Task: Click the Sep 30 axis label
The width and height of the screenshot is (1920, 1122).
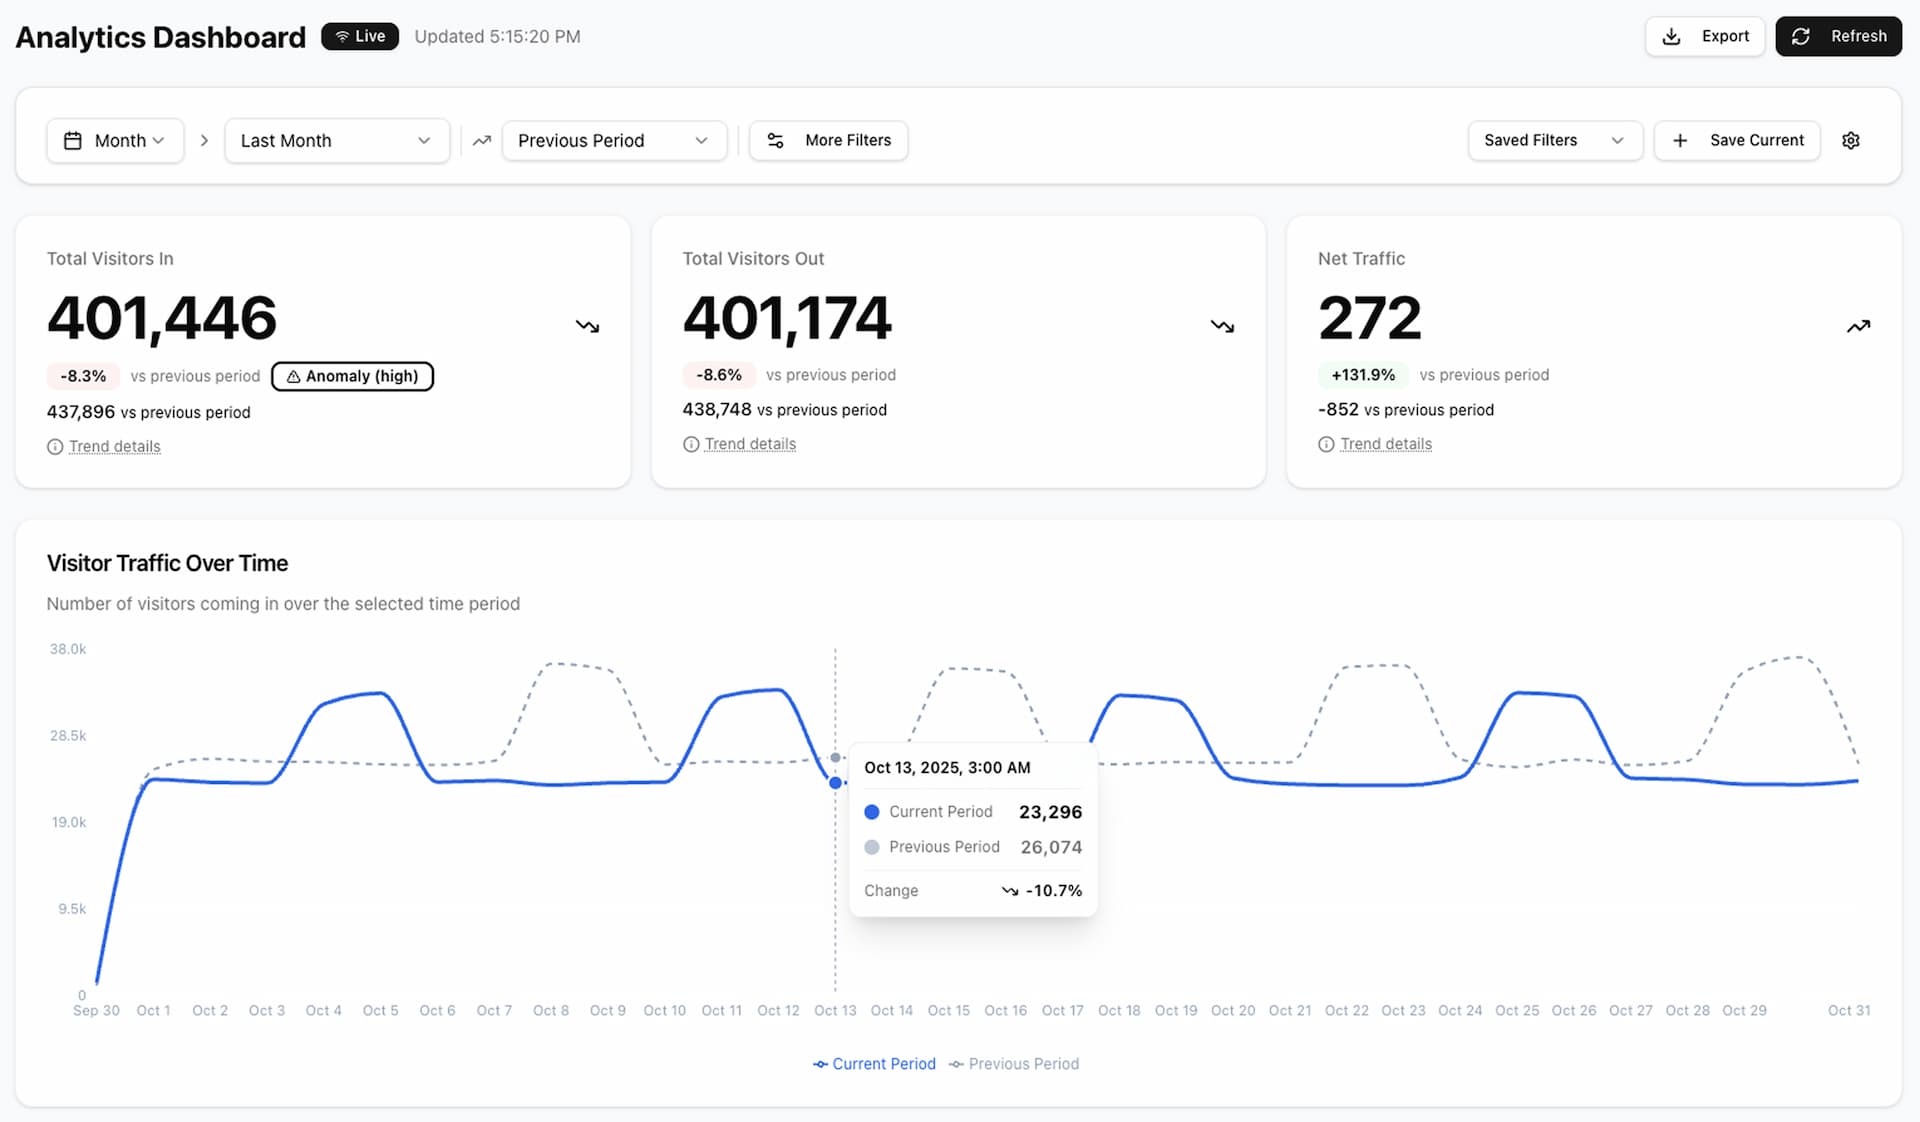Action: (96, 1011)
